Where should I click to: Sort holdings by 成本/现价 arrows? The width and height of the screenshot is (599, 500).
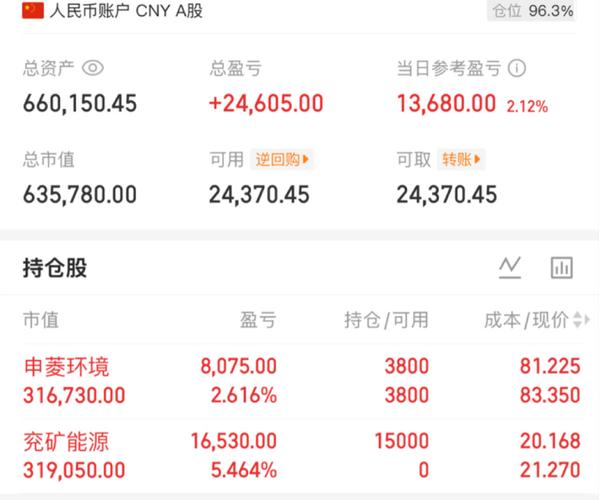(x=581, y=320)
